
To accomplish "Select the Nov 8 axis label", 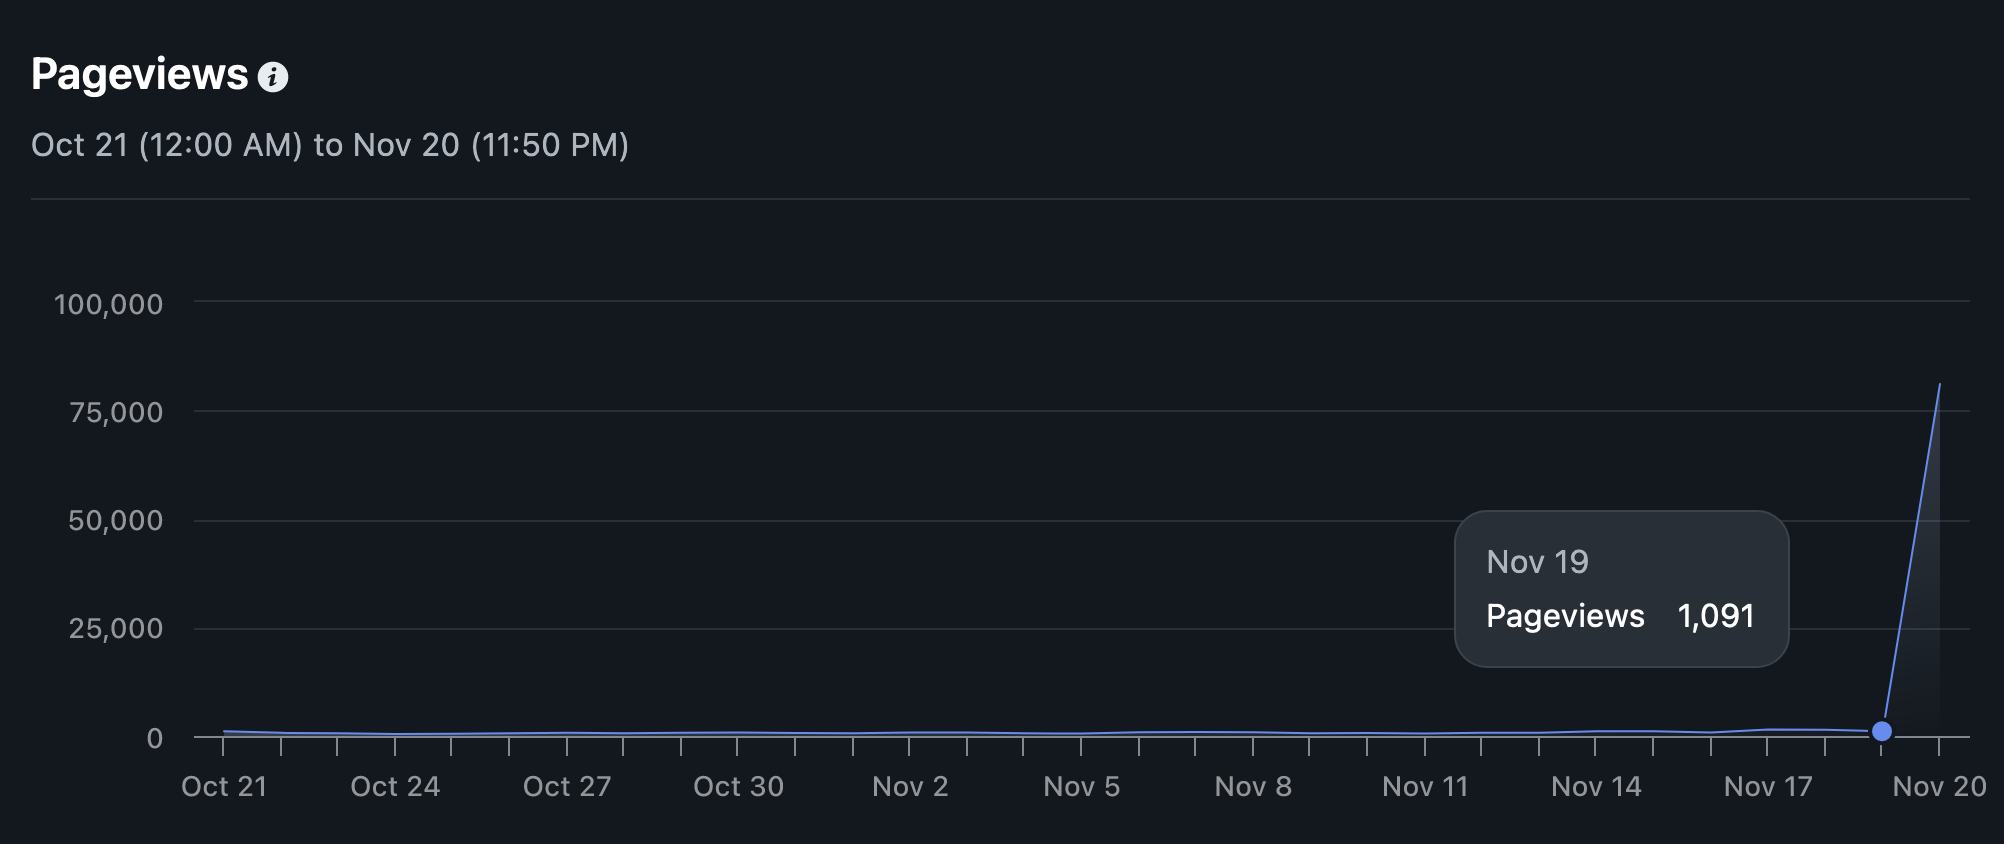I will pyautogui.click(x=1253, y=787).
